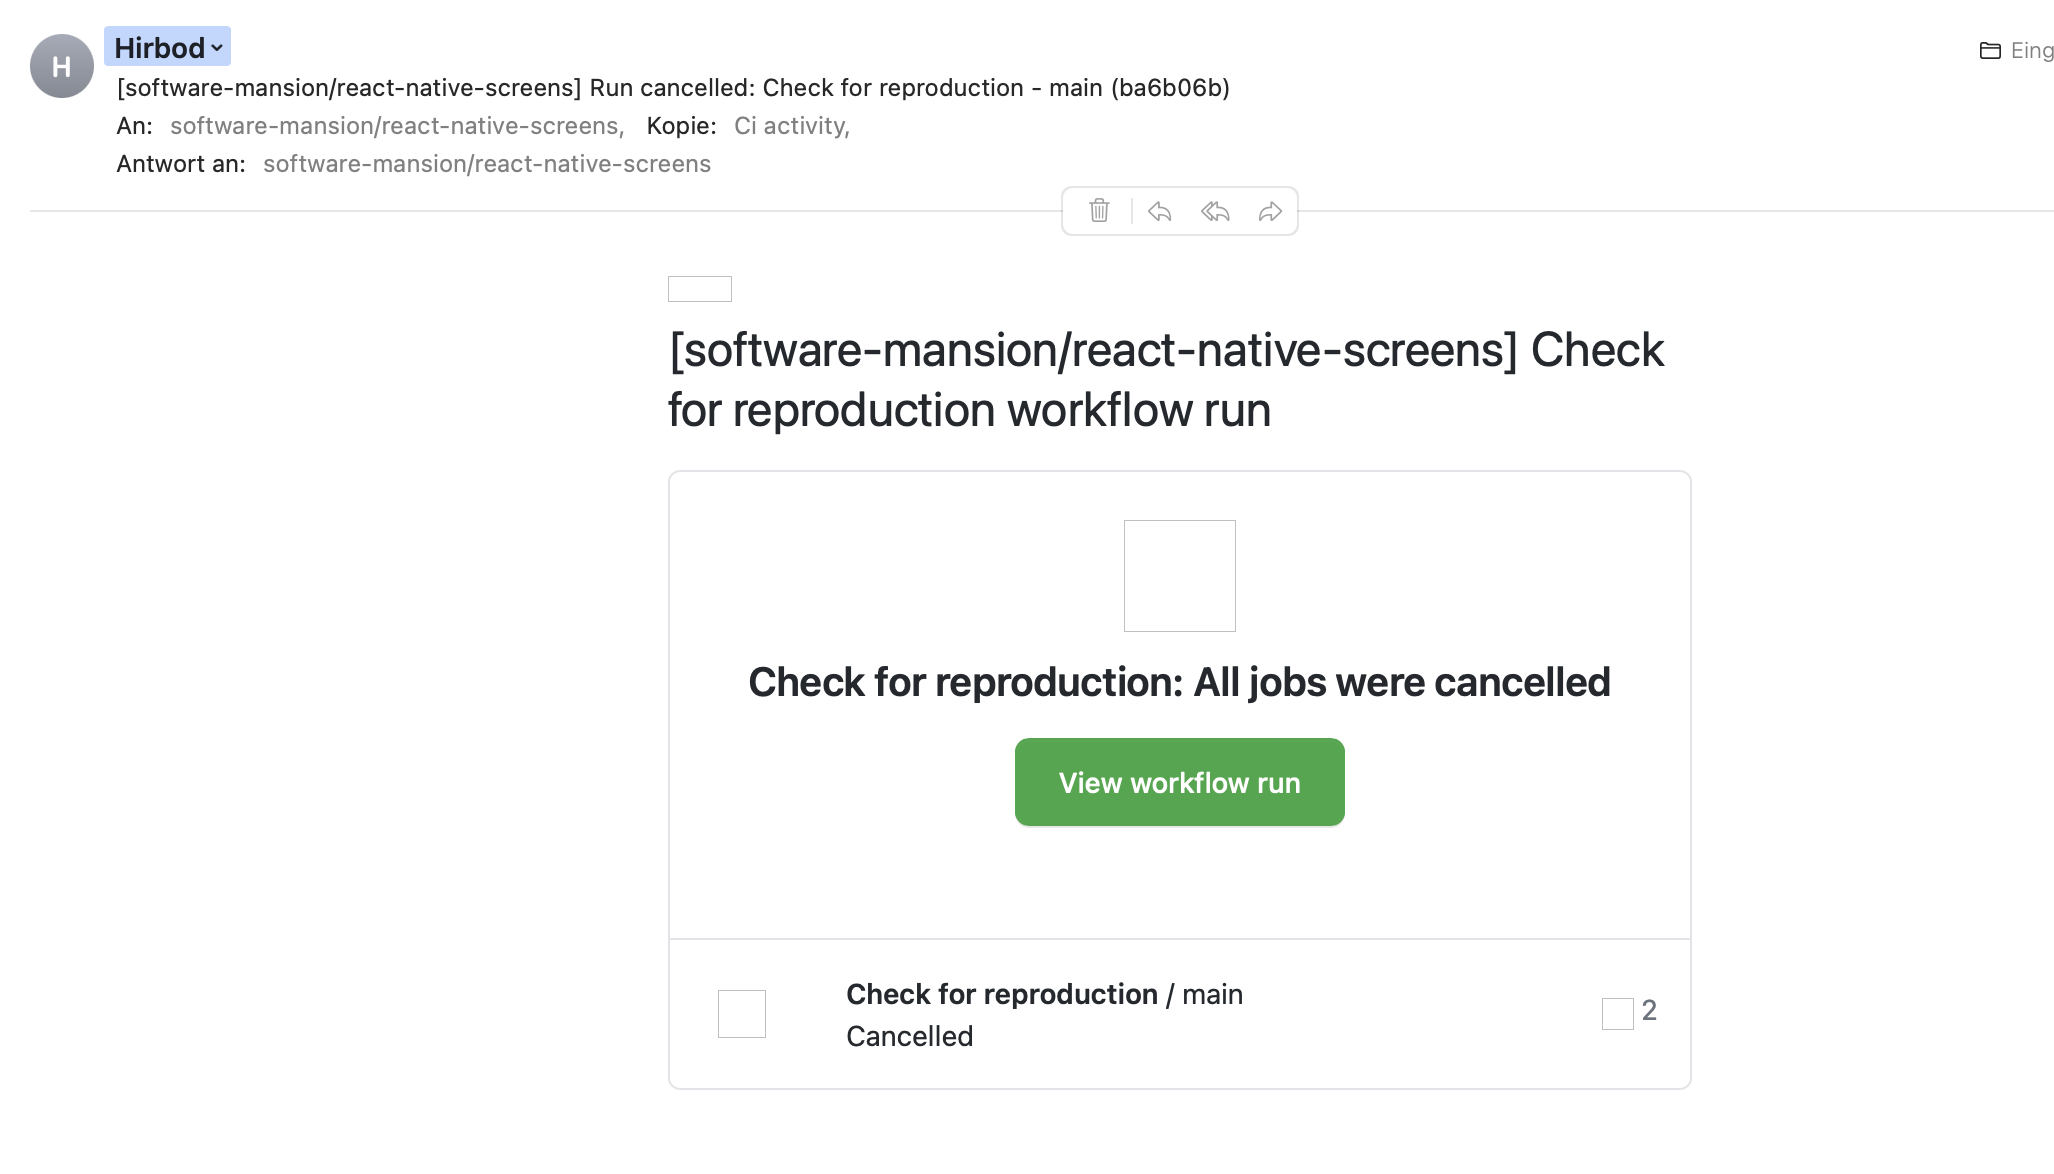The width and height of the screenshot is (2054, 1174).
Task: Click the GitHub logo placeholder in the email body
Action: [x=699, y=289]
